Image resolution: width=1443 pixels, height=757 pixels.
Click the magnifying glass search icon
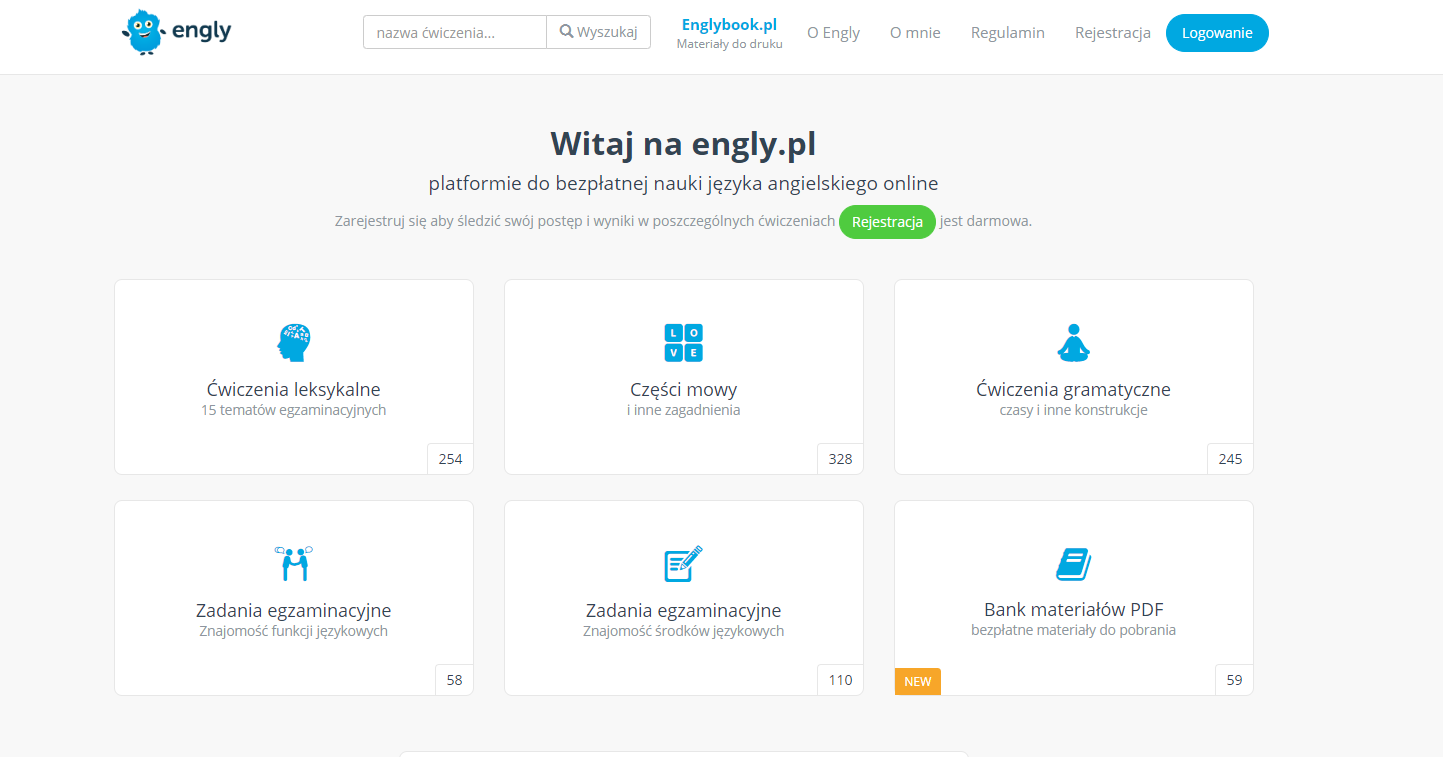pyautogui.click(x=566, y=32)
